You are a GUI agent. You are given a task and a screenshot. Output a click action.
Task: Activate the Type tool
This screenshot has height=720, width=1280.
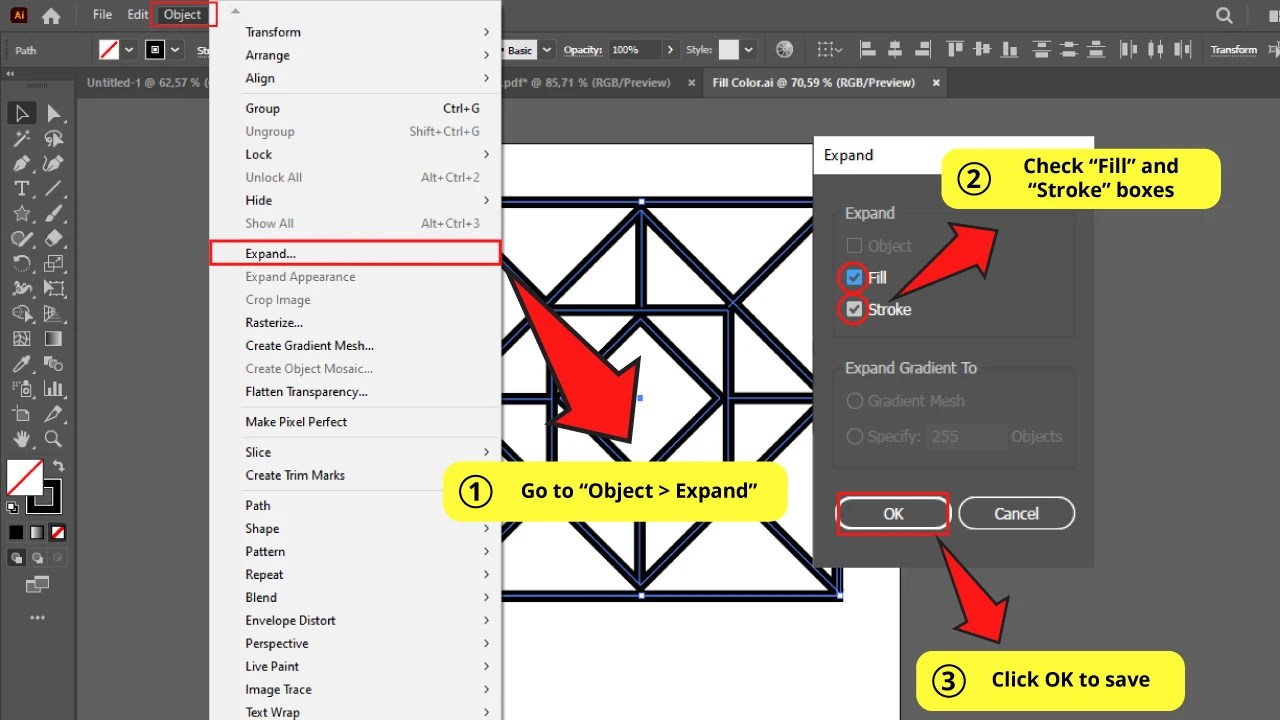[22, 188]
